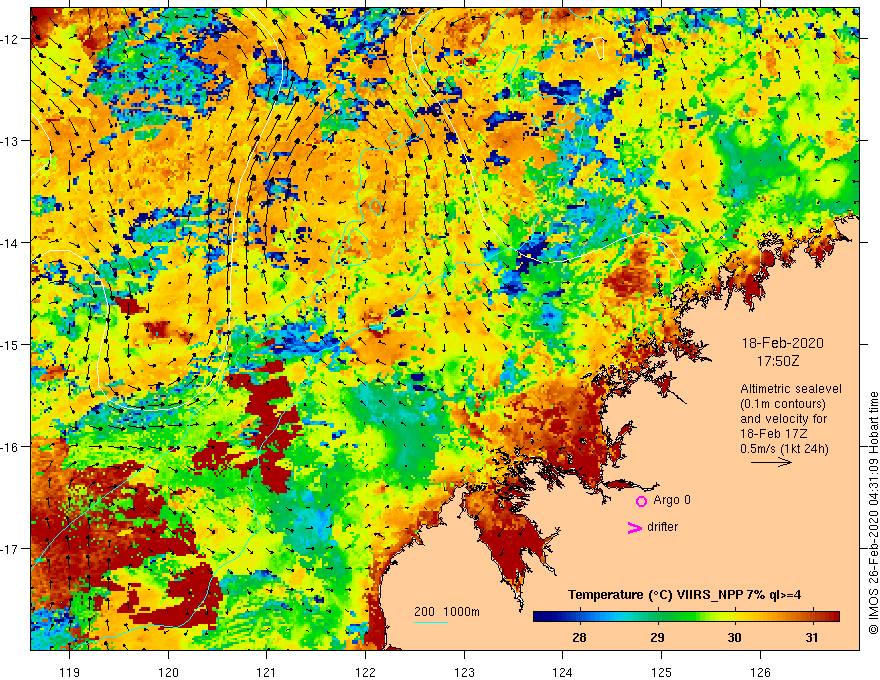
Task: Click the '0.5m/s (1kt 24h)' label
Action: tap(784, 448)
